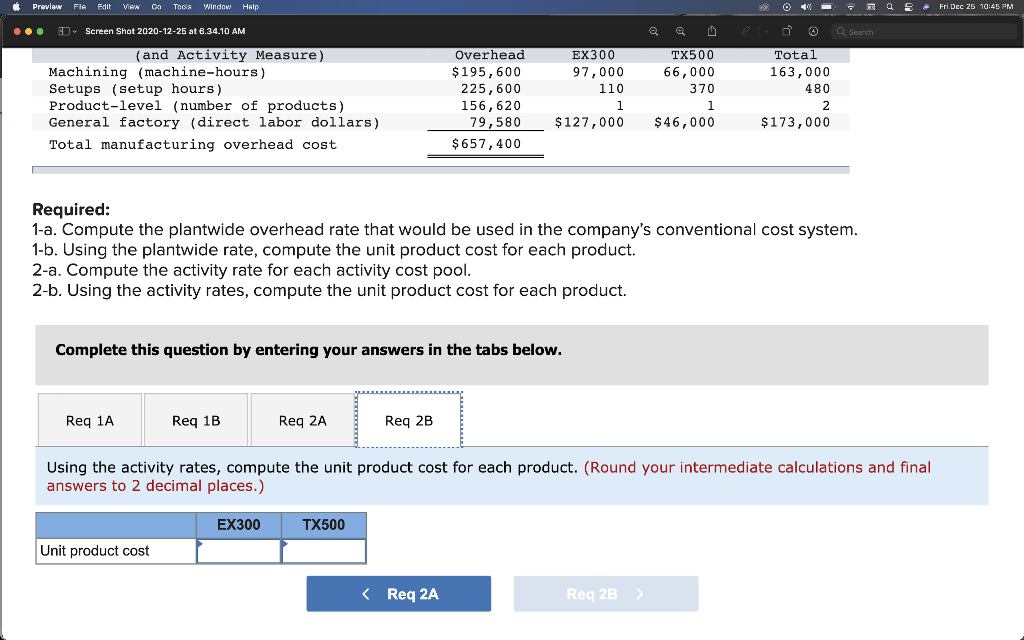This screenshot has height=640, width=1024.
Task: Click the EX300 unit product cost cell
Action: pos(239,549)
